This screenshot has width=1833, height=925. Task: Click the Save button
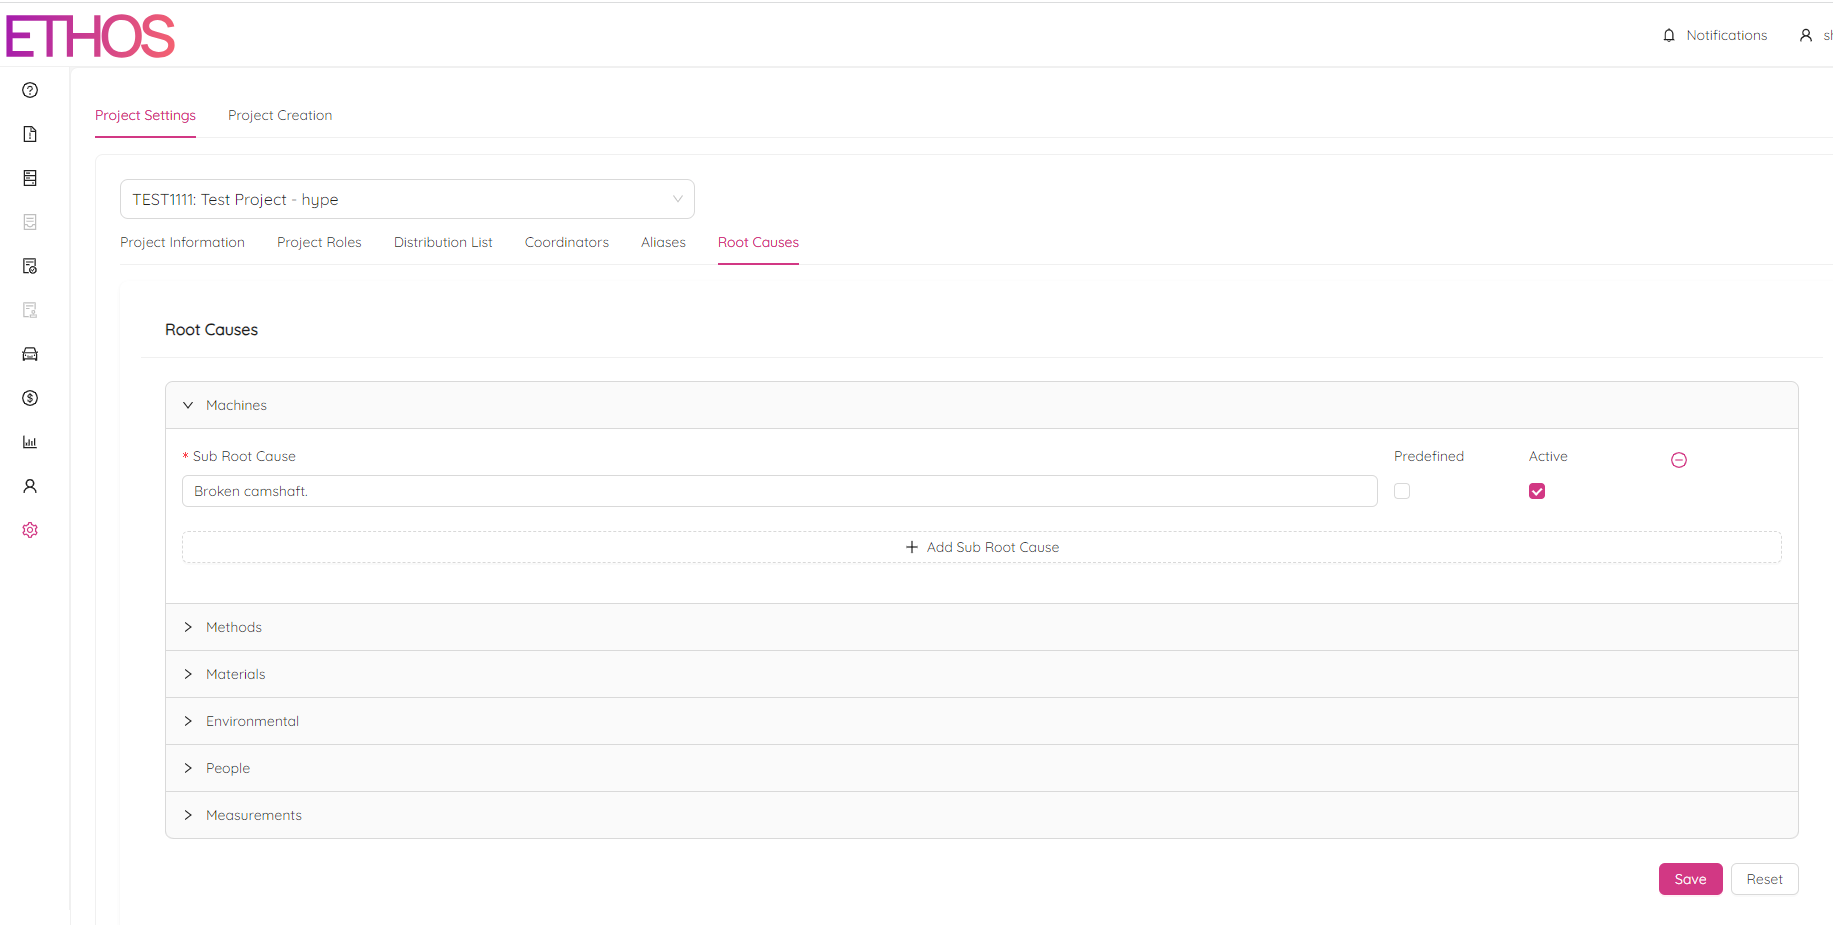pos(1690,879)
